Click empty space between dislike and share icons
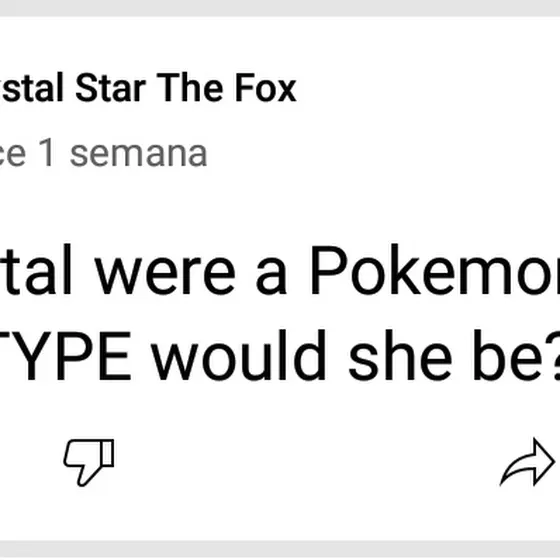Viewport: 560px width, 560px height. pos(307,462)
